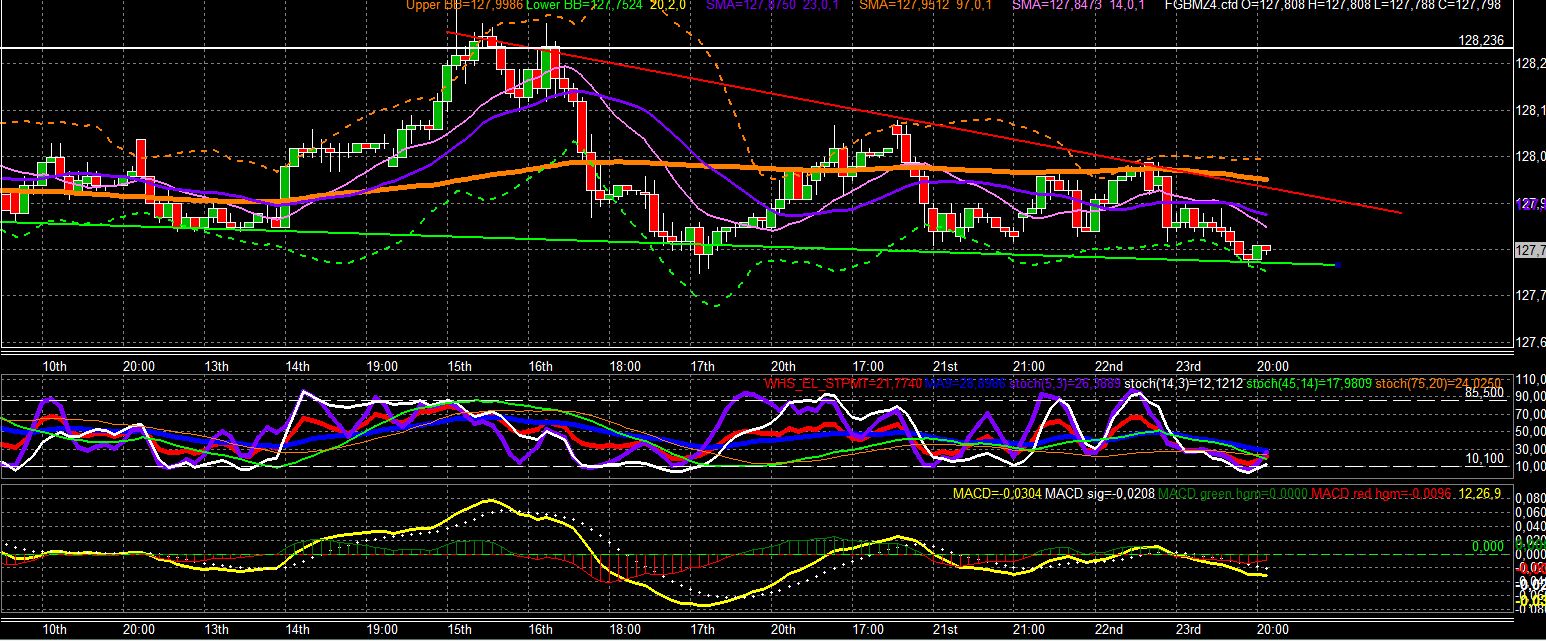Click 15th on the price chart time axis
This screenshot has width=1546, height=641.
[460, 366]
